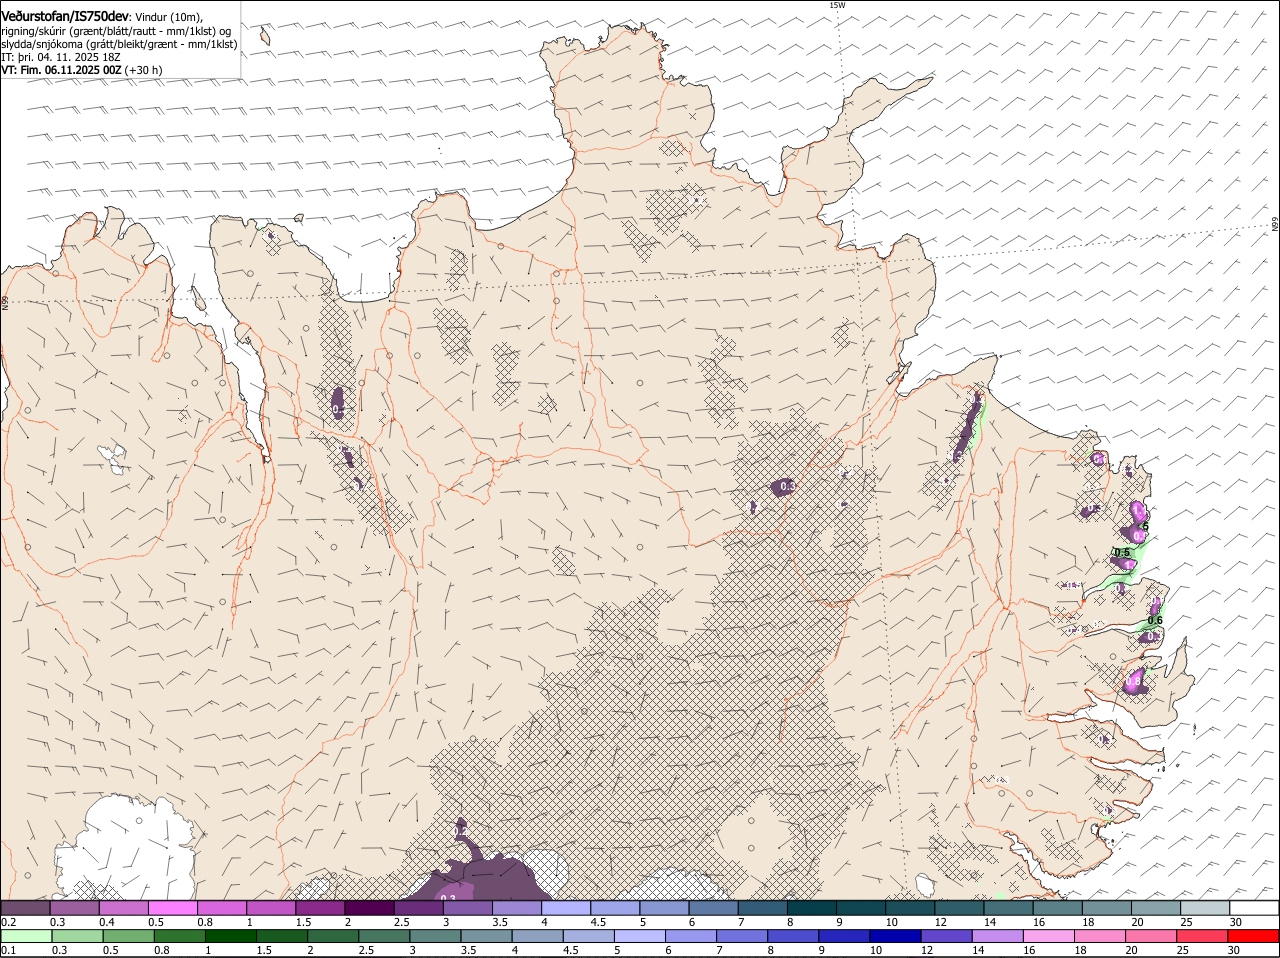This screenshot has width=1280, height=958.
Task: Pick the medium green 0.5 swatch in green legend
Action: 128,936
